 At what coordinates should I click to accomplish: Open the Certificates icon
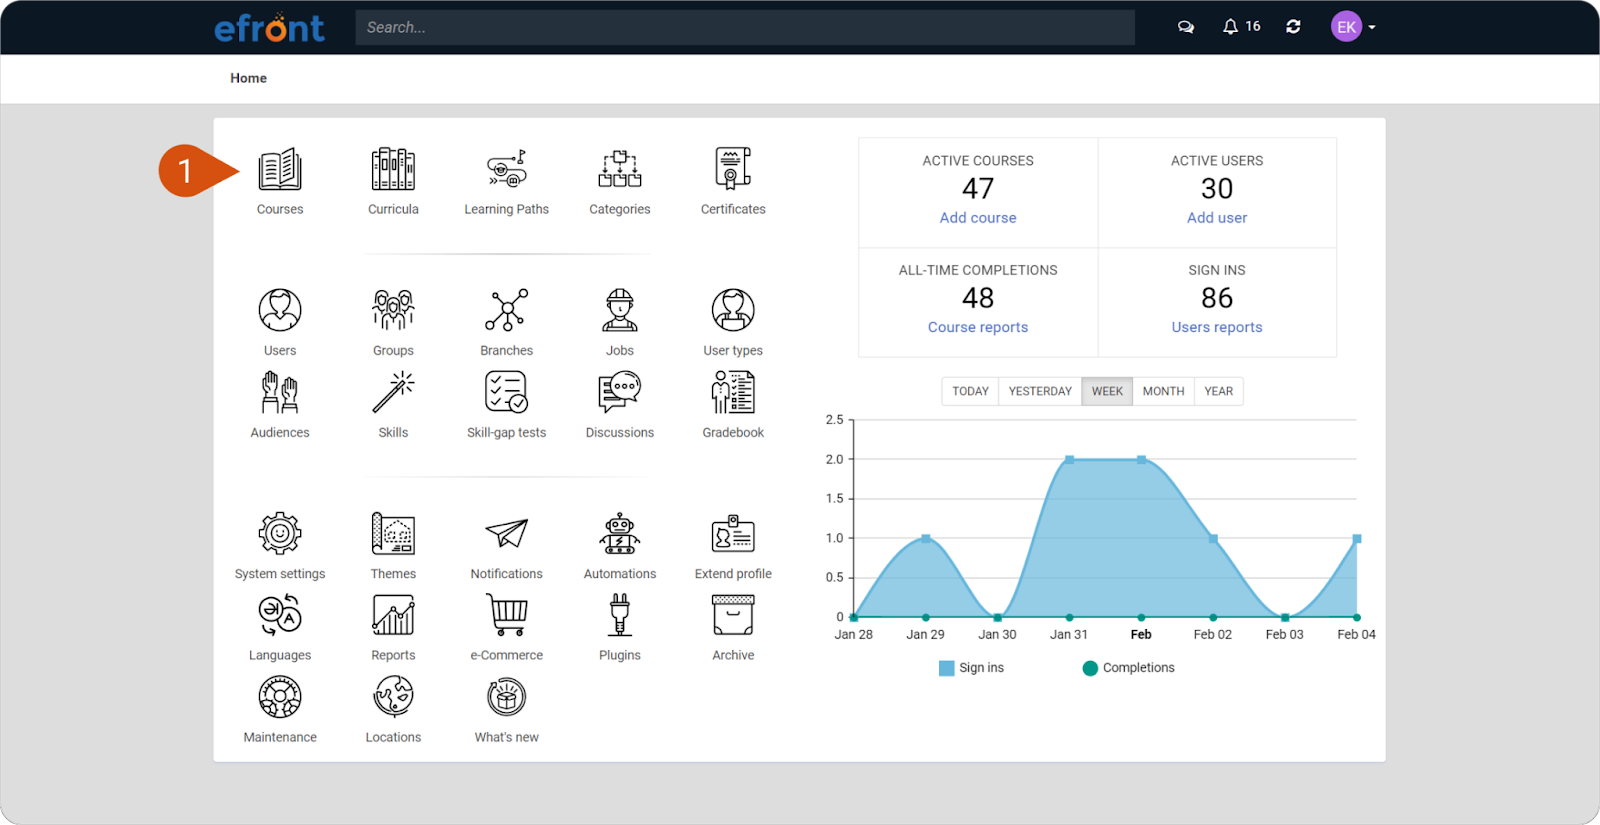tap(733, 170)
